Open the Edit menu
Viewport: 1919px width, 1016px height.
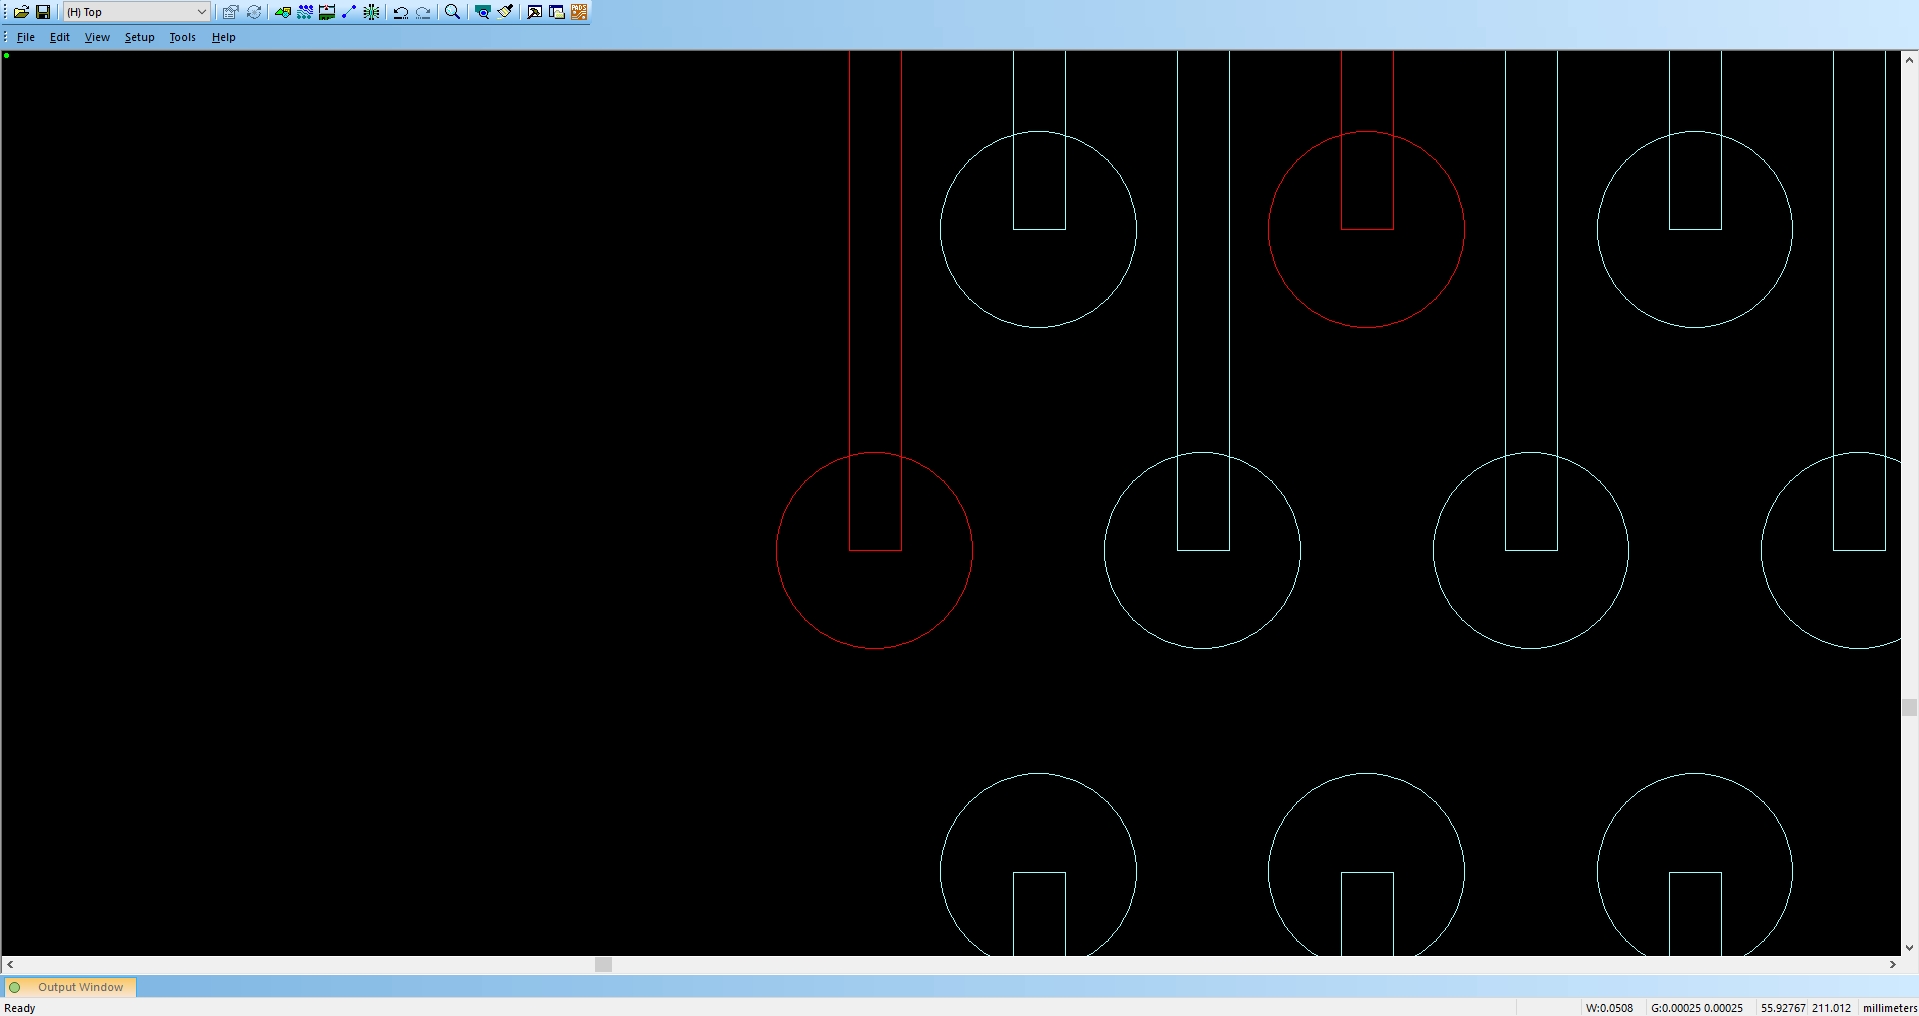[x=60, y=37]
